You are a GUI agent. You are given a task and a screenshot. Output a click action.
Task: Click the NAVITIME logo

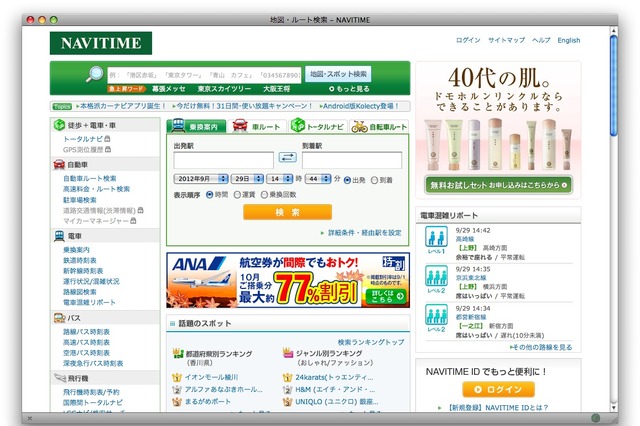tap(101, 43)
